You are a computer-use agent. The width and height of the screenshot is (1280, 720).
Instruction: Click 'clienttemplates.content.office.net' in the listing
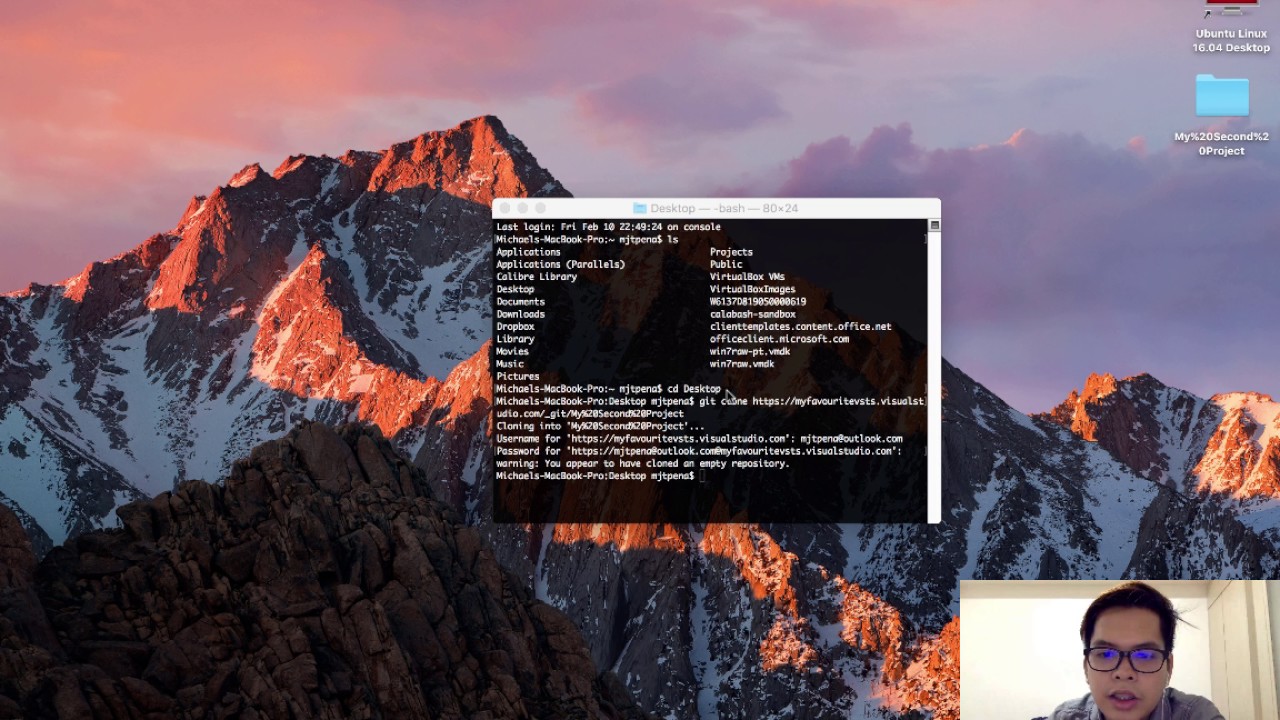[800, 327]
